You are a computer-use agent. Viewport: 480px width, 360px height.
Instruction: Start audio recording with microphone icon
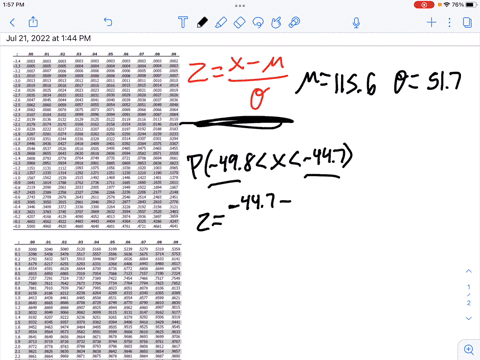point(356,22)
